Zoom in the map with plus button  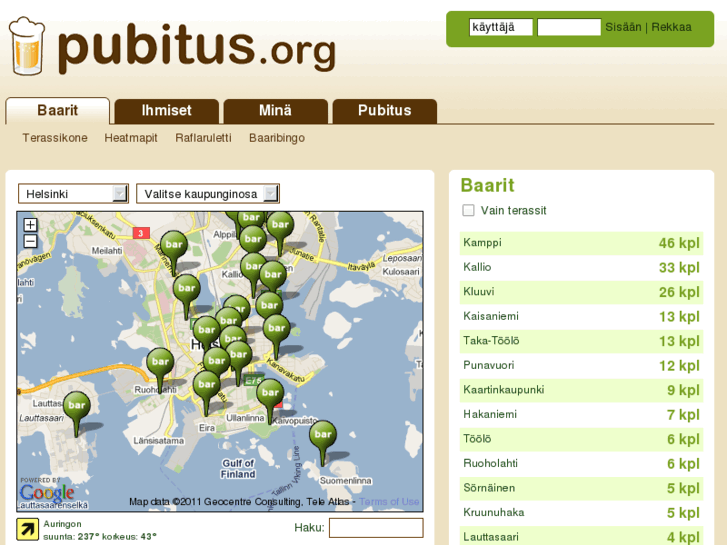(30, 225)
